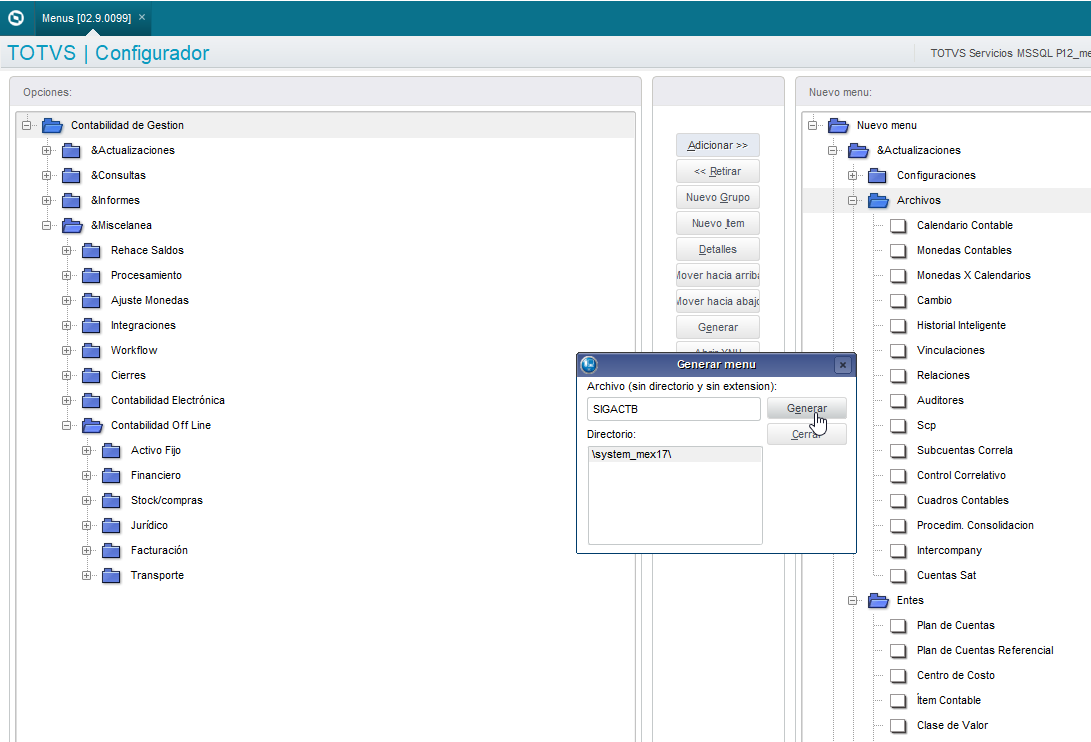Click the Entes folder icon
Viewport: 1091px width, 742px height.
pyautogui.click(x=878, y=601)
